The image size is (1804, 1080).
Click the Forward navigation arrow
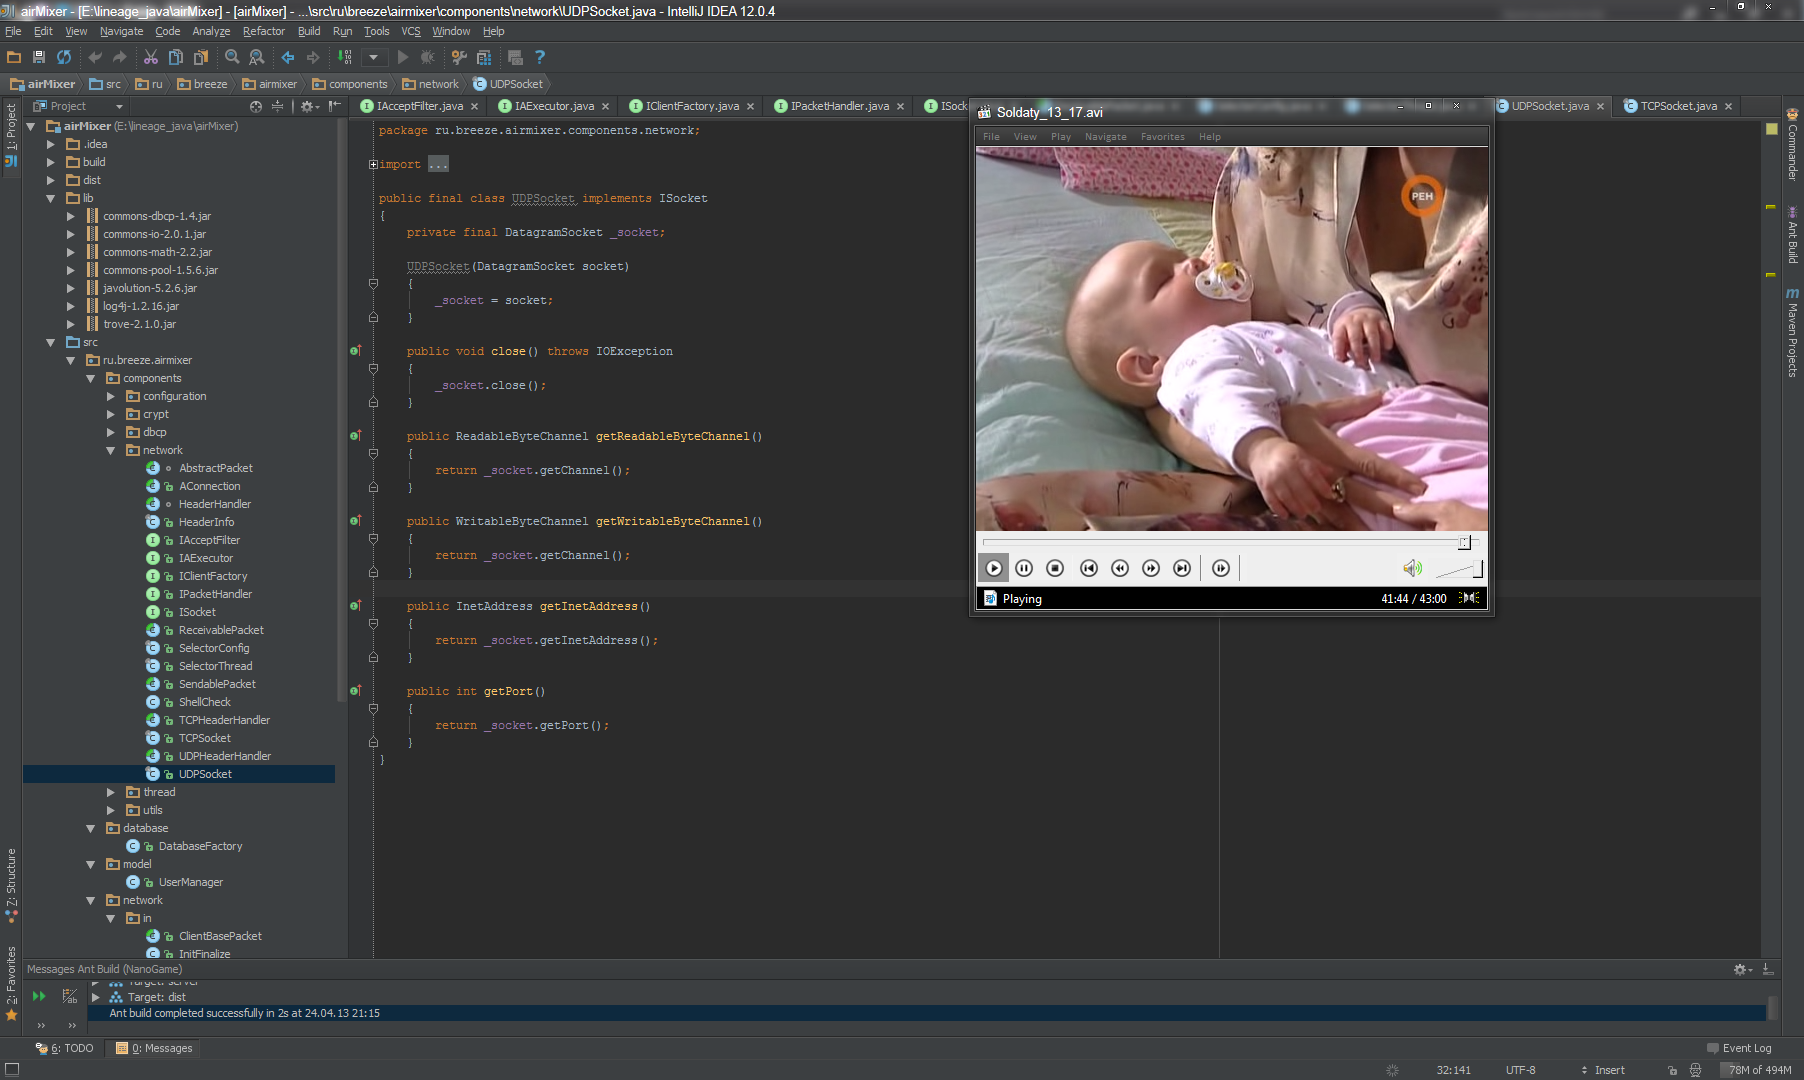(x=313, y=57)
